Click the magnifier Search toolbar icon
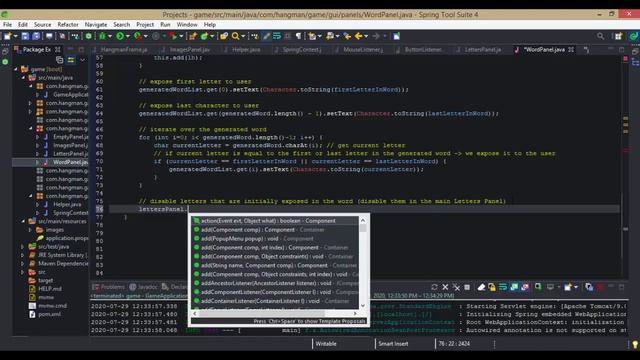This screenshot has height=360, width=640. [x=236, y=36]
